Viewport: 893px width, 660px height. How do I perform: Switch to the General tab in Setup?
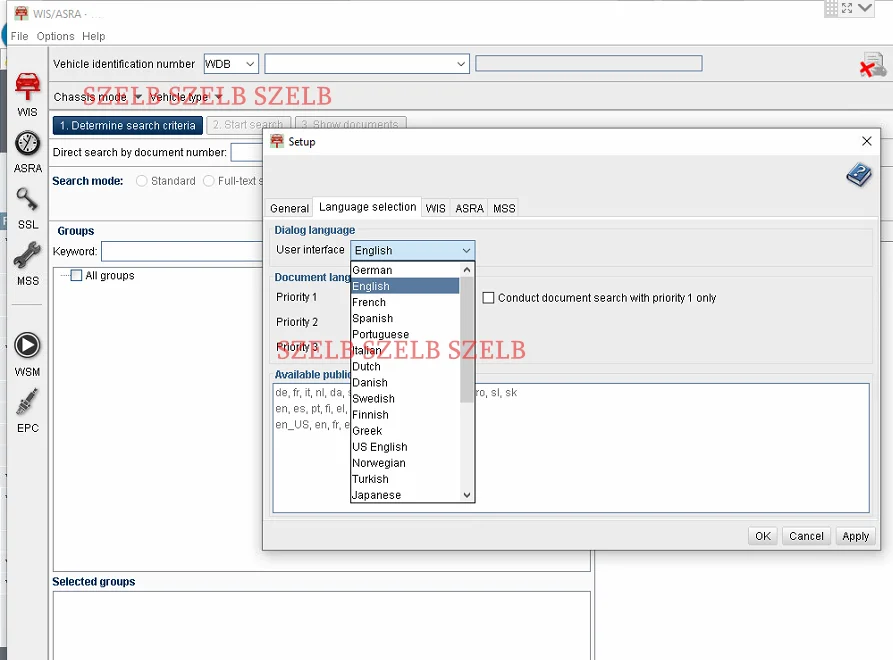click(x=289, y=208)
